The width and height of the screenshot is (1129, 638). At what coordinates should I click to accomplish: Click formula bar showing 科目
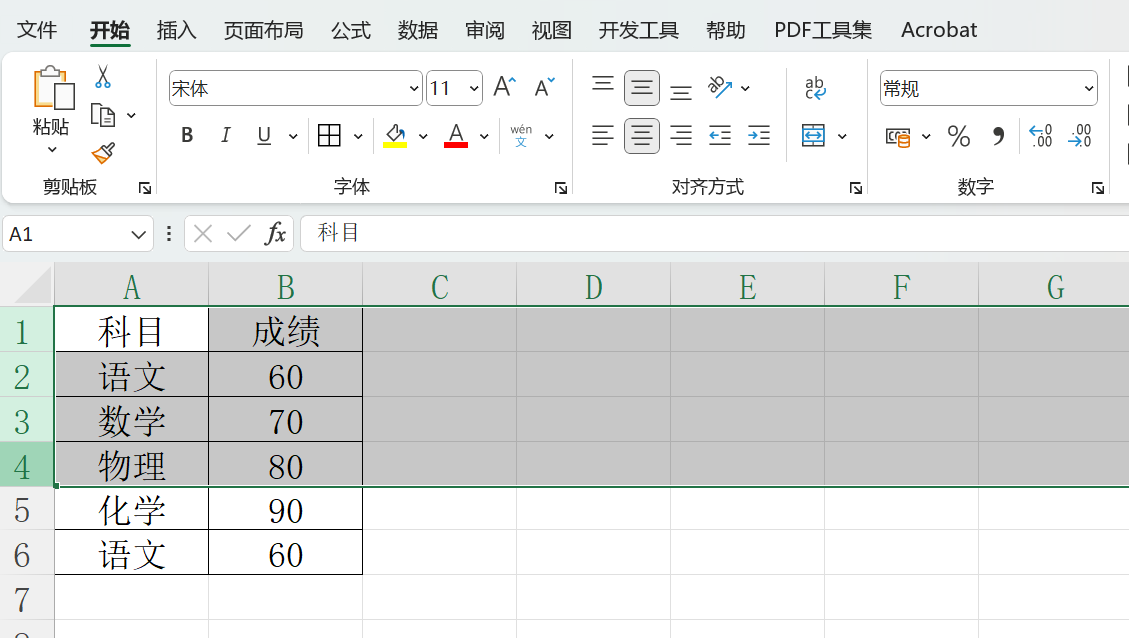coord(714,233)
